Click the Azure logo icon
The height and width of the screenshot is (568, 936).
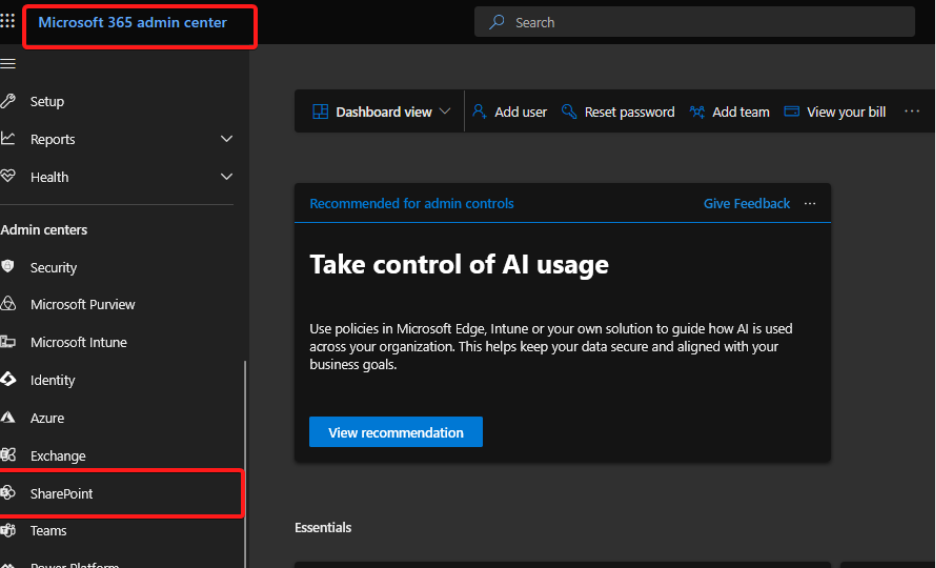coord(8,418)
